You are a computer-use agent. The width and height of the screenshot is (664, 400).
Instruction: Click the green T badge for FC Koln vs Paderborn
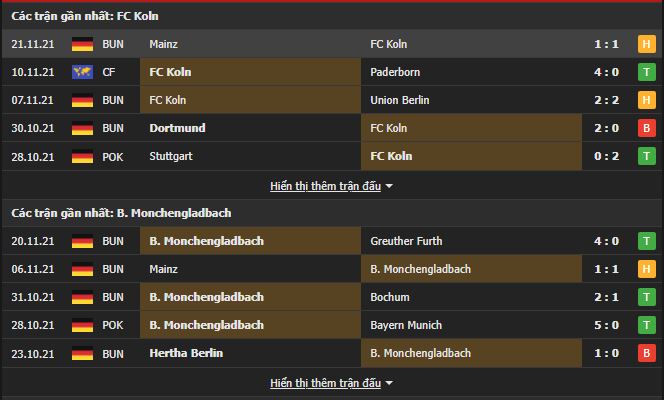tap(646, 72)
